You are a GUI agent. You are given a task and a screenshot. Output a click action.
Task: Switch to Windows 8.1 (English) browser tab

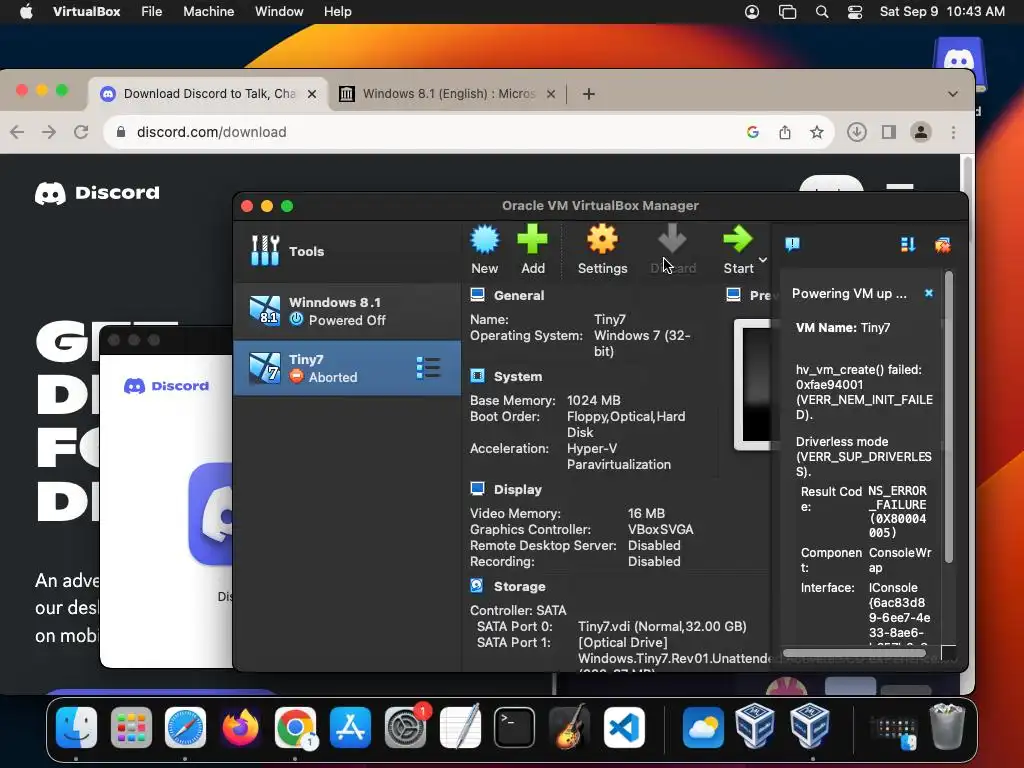(448, 93)
